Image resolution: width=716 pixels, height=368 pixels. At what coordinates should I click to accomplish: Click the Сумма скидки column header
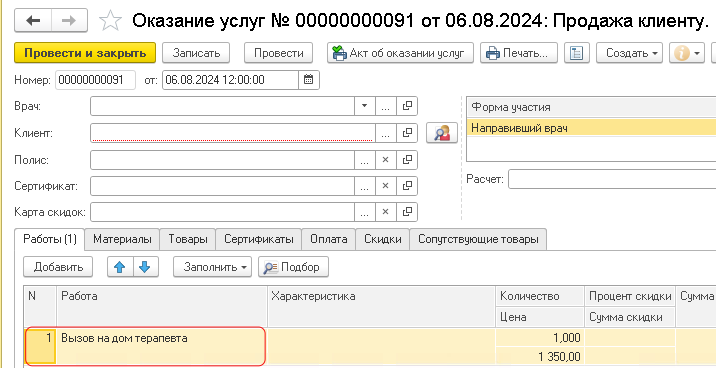coord(630,316)
